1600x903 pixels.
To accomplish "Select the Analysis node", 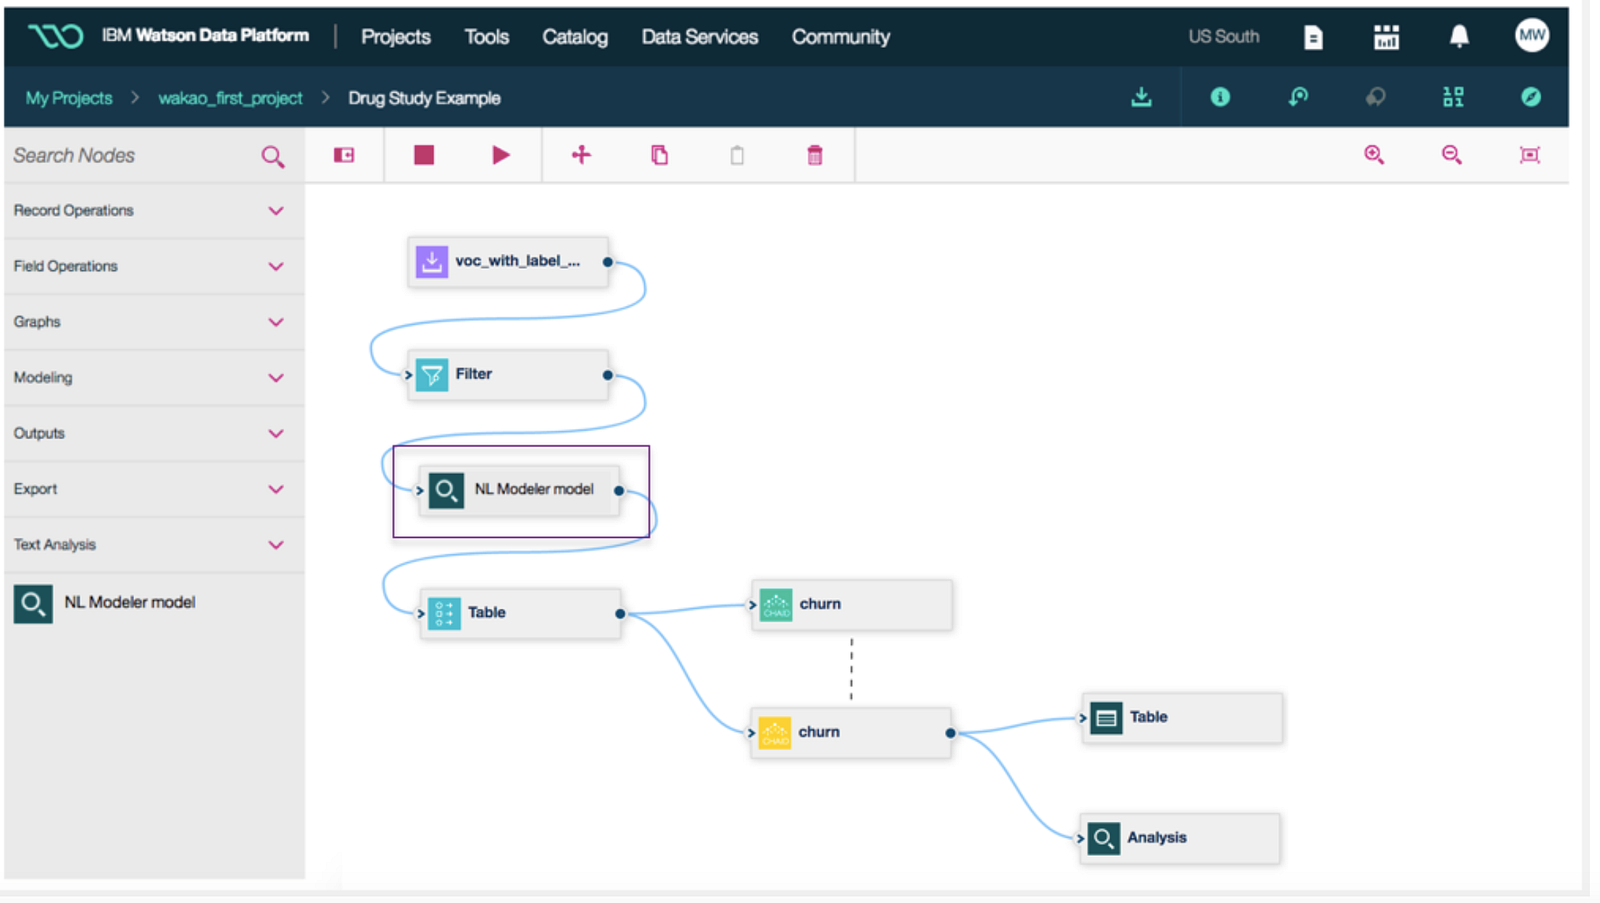I will (x=1180, y=838).
